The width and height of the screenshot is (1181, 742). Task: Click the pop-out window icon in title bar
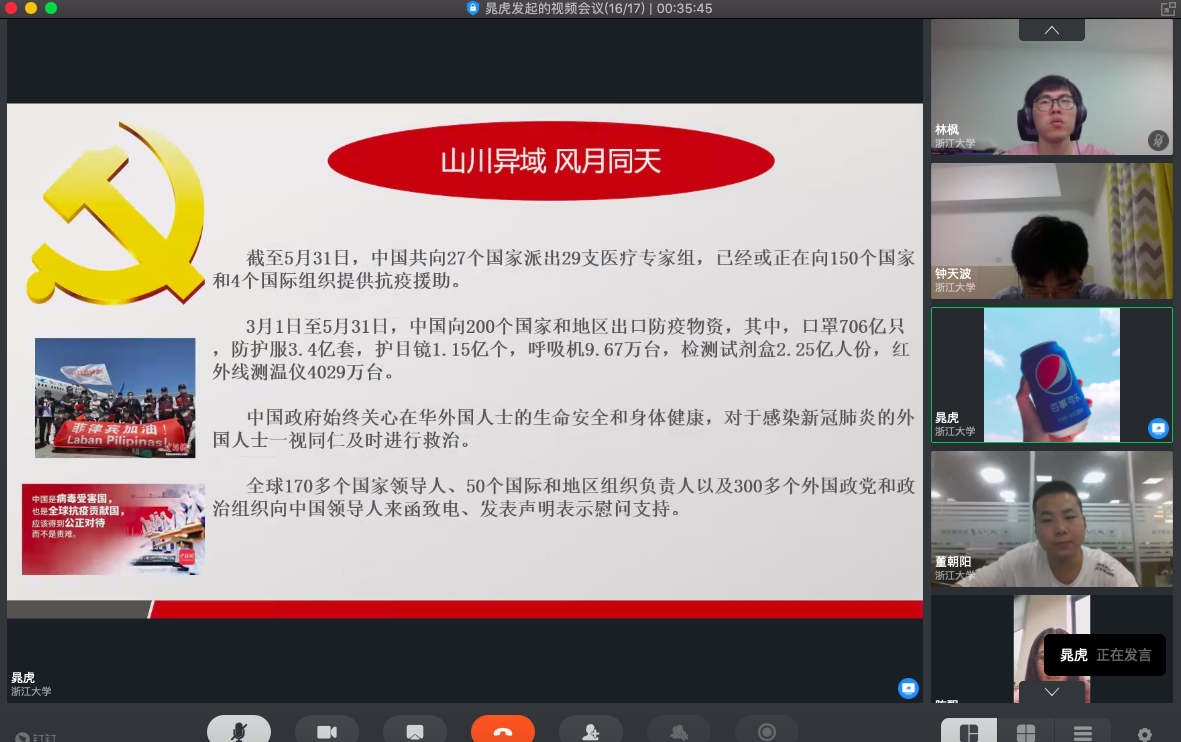coord(1167,8)
